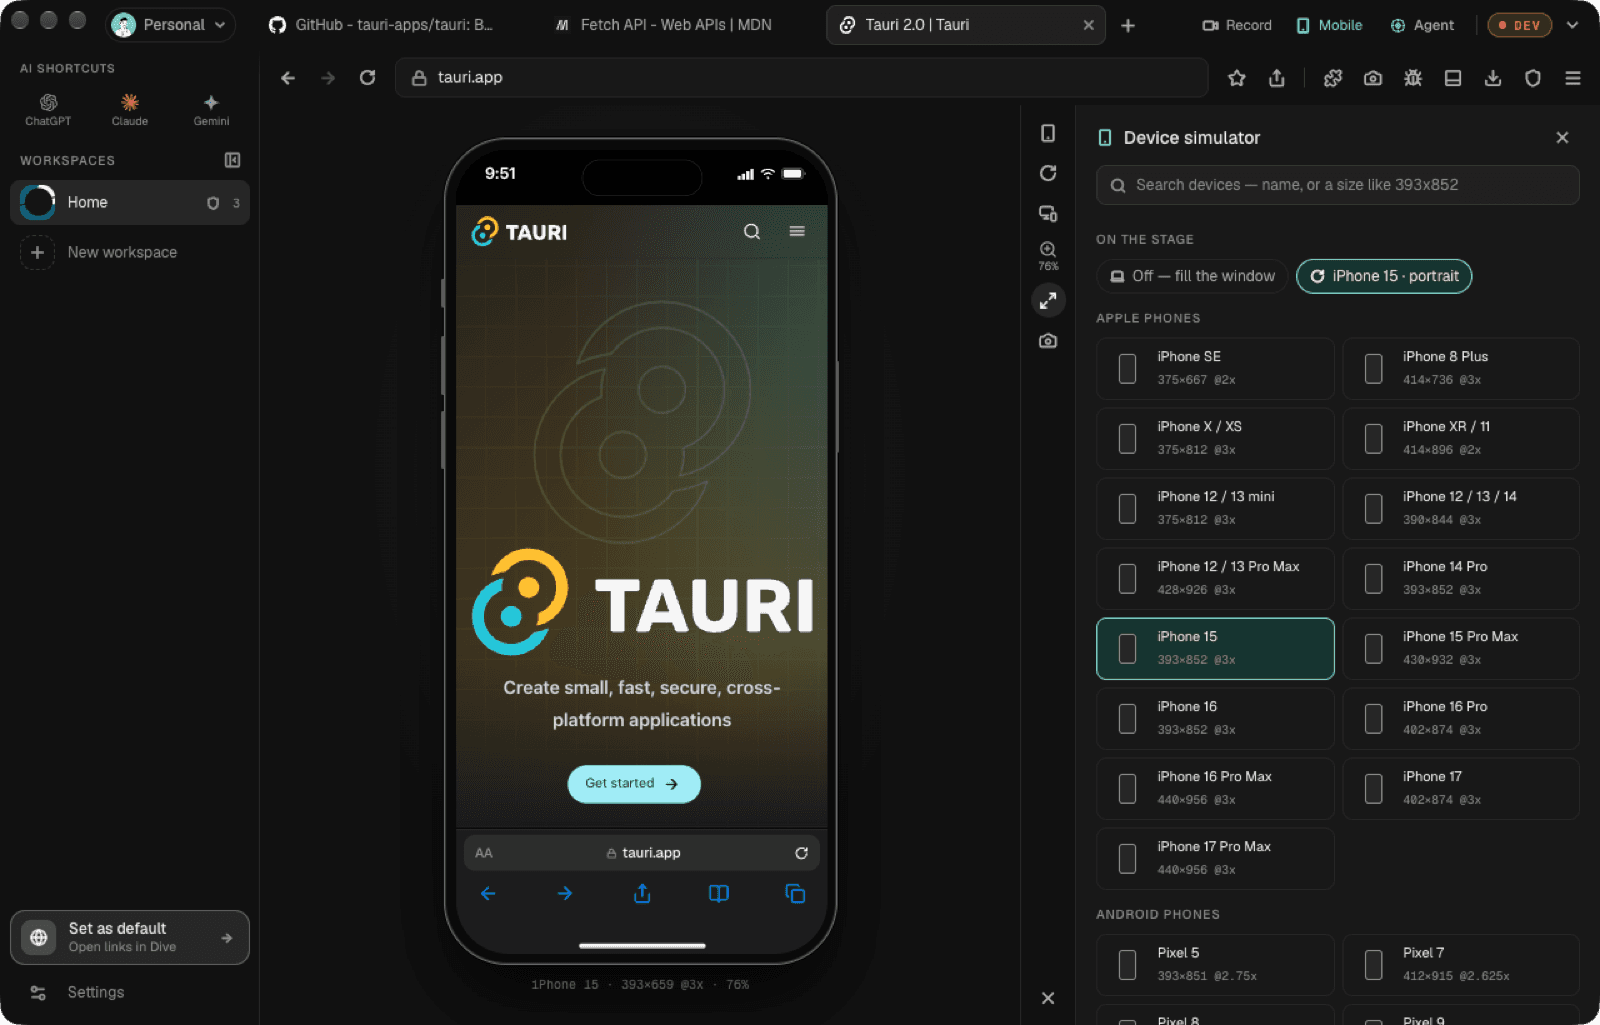Toggle Agent in top bar
The width and height of the screenshot is (1600, 1025).
(1422, 25)
